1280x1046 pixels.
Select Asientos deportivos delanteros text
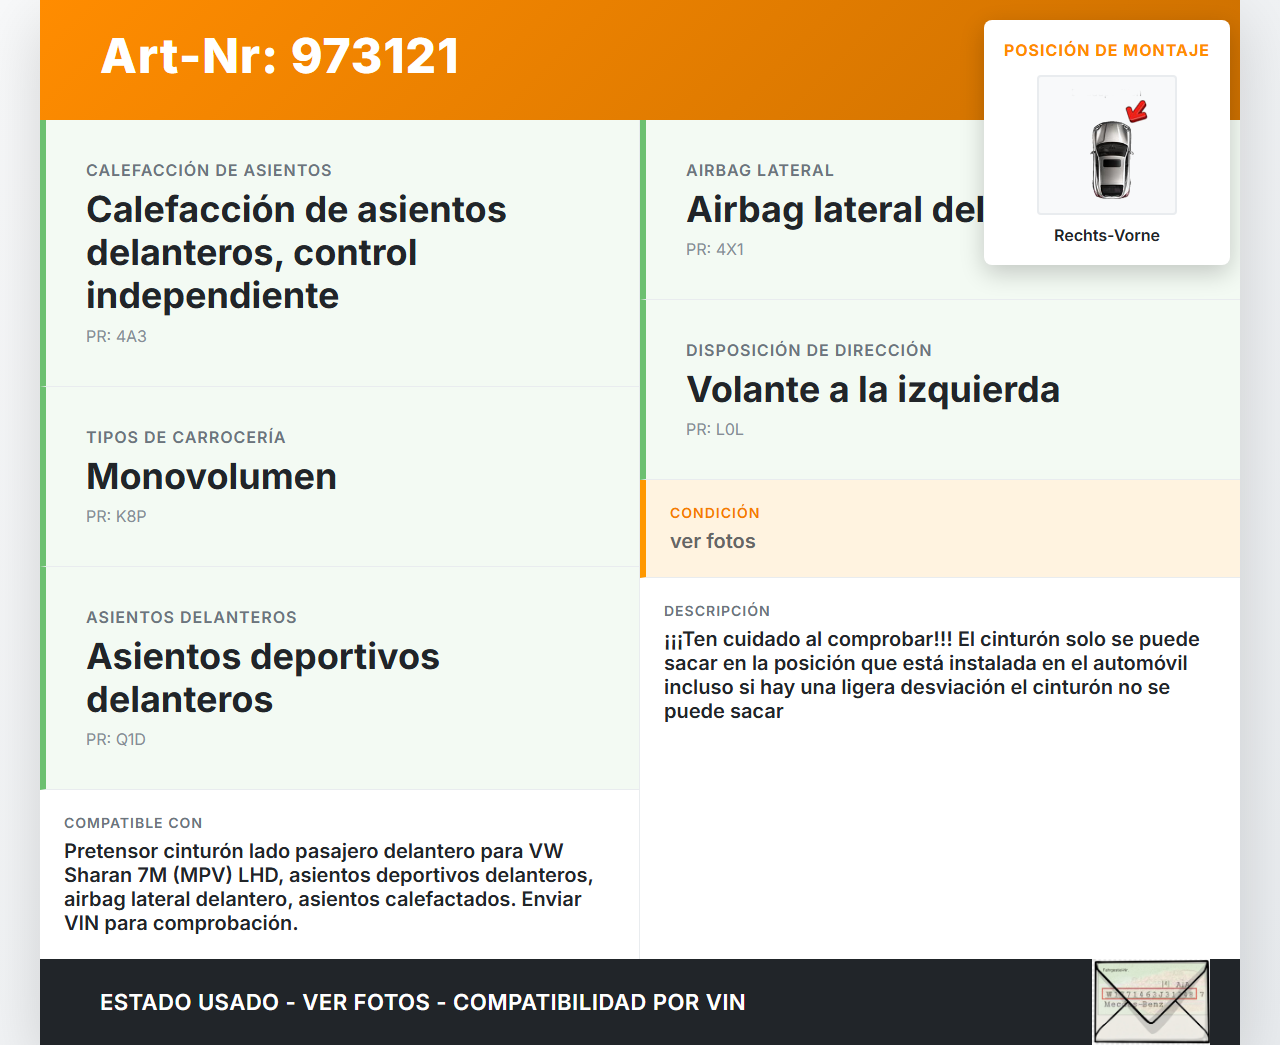tap(263, 678)
